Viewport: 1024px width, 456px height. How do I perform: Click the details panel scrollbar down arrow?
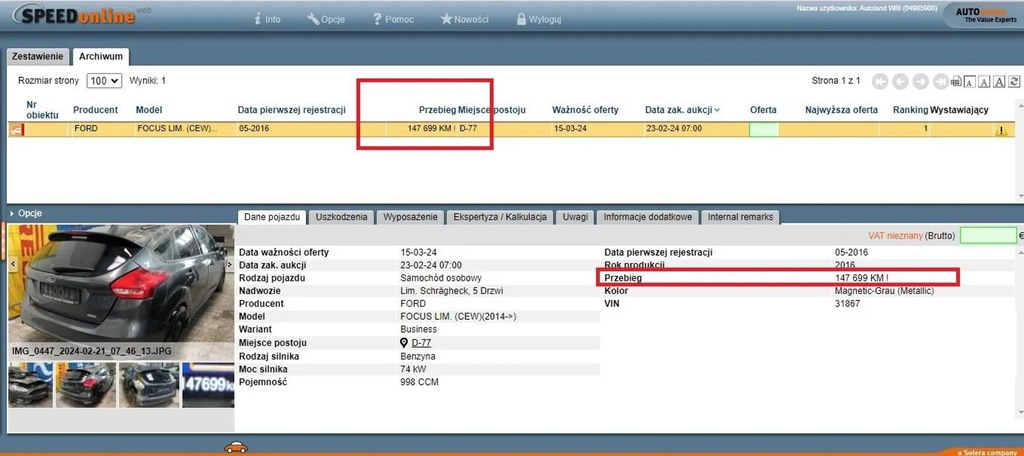click(x=1020, y=412)
